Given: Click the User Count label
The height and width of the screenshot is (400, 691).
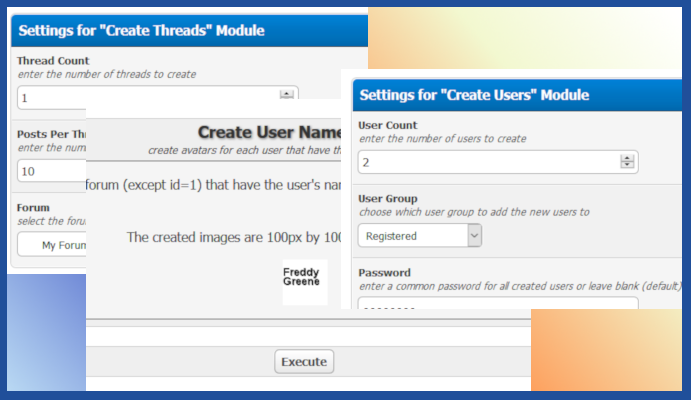Looking at the screenshot, I should pos(388,125).
